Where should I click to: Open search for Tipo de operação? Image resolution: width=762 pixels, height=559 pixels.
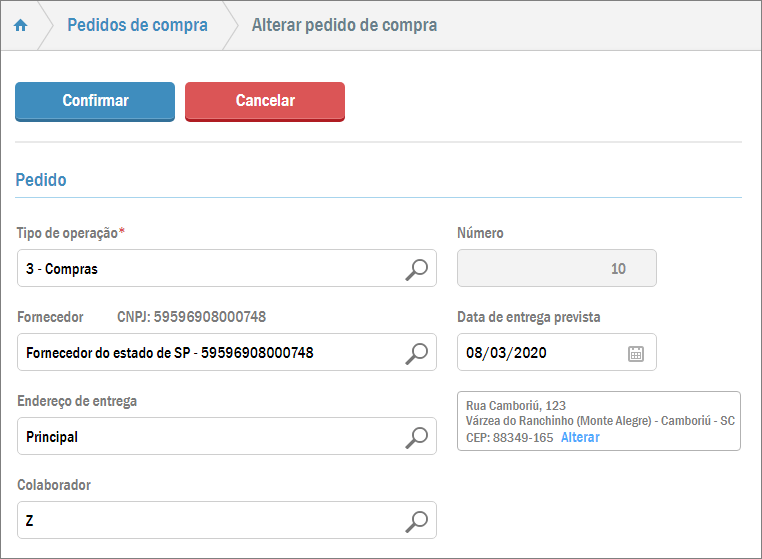pos(417,269)
